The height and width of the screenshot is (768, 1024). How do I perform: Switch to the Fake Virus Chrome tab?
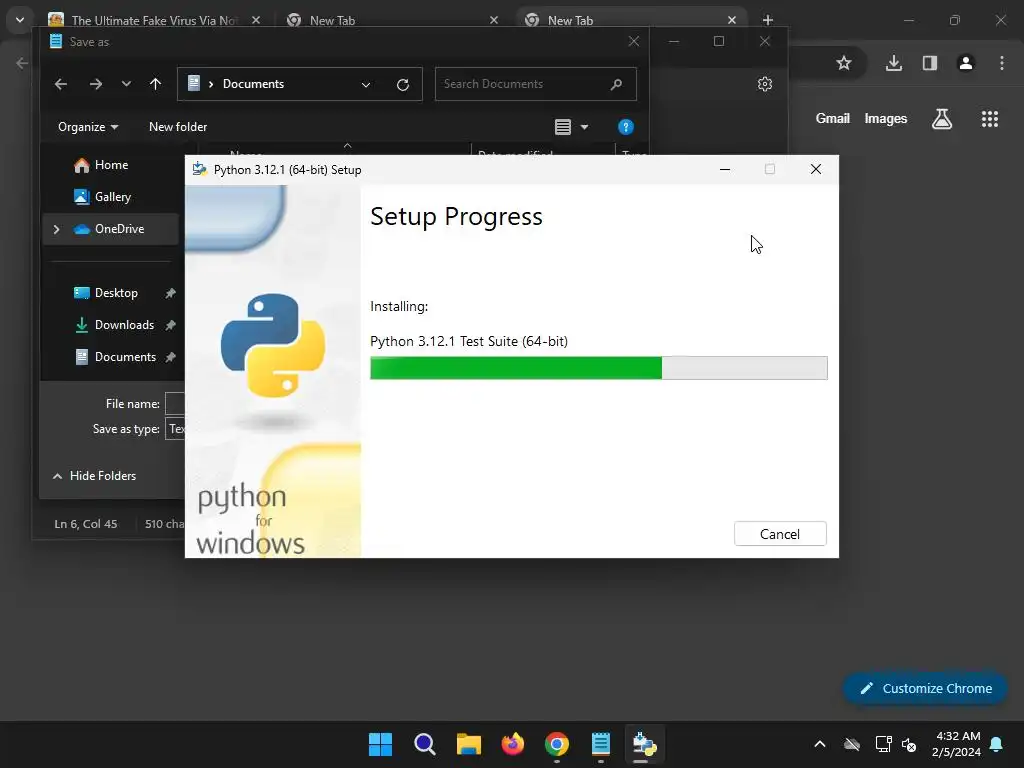[154, 20]
